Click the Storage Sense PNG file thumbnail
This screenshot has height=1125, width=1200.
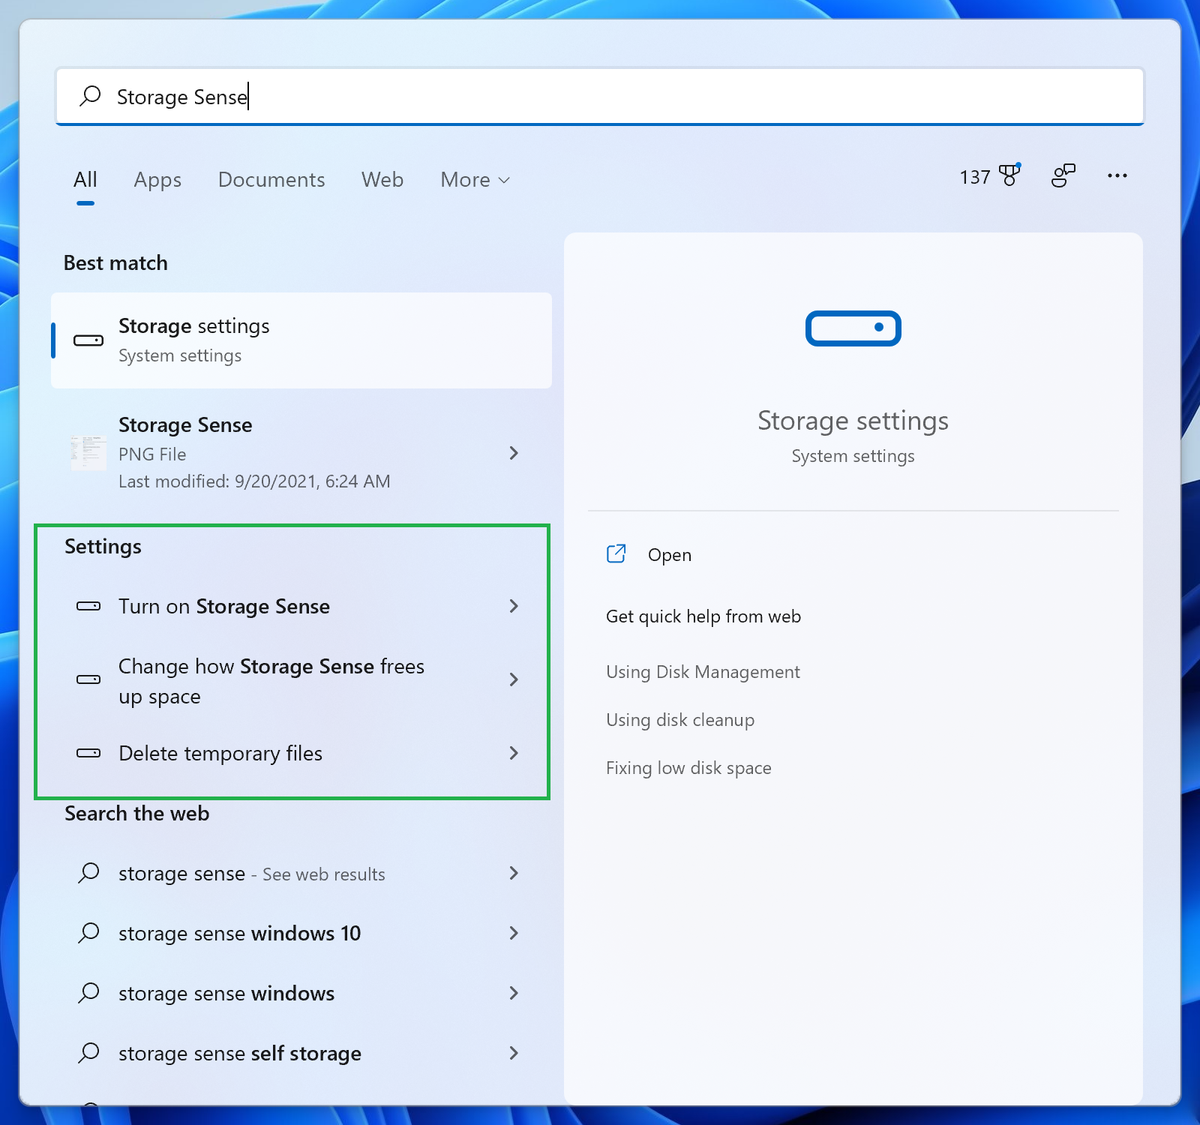87,452
